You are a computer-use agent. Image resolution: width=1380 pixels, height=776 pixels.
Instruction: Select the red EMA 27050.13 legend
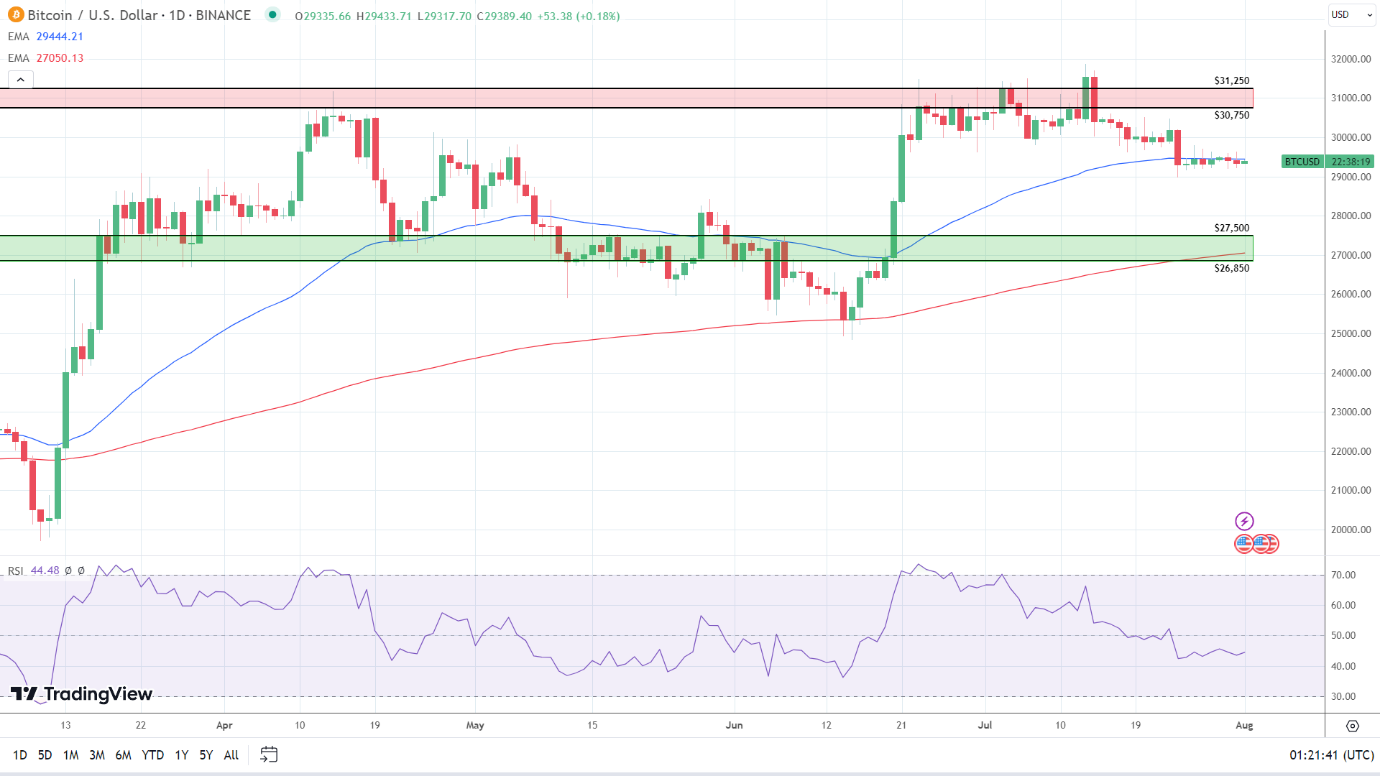coord(46,58)
